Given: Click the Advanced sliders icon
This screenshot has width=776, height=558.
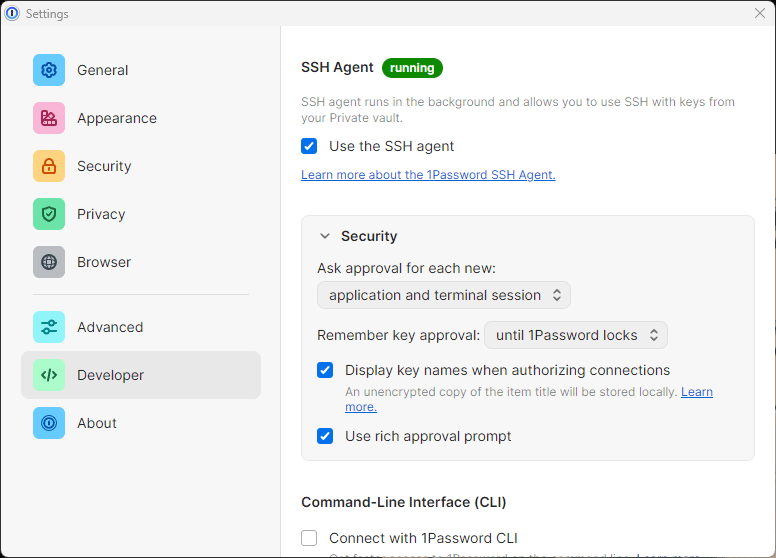Looking at the screenshot, I should 49,327.
